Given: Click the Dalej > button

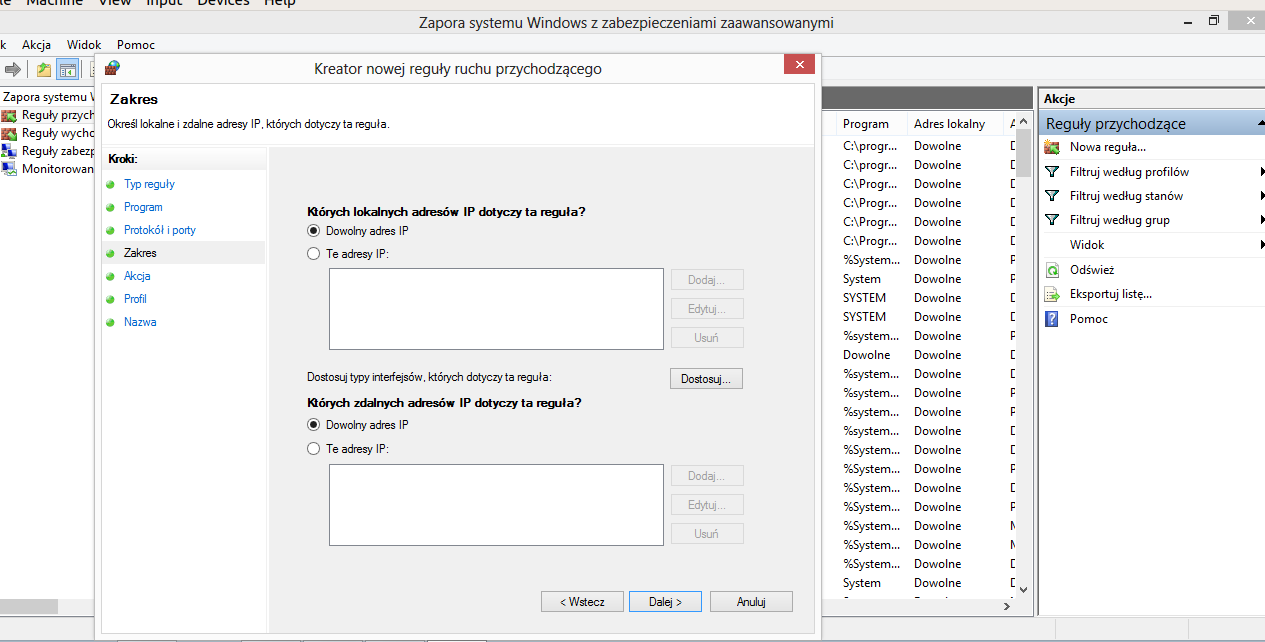Looking at the screenshot, I should coord(665,602).
